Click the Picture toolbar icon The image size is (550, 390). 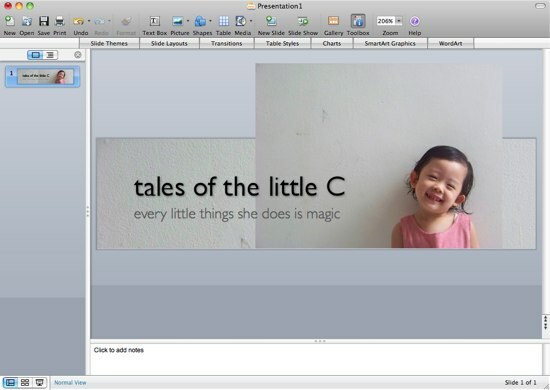pyautogui.click(x=178, y=21)
